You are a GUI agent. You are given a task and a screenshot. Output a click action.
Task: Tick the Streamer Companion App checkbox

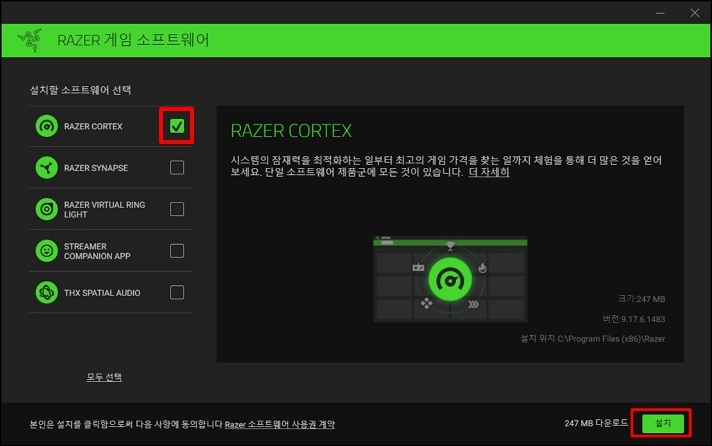[177, 251]
